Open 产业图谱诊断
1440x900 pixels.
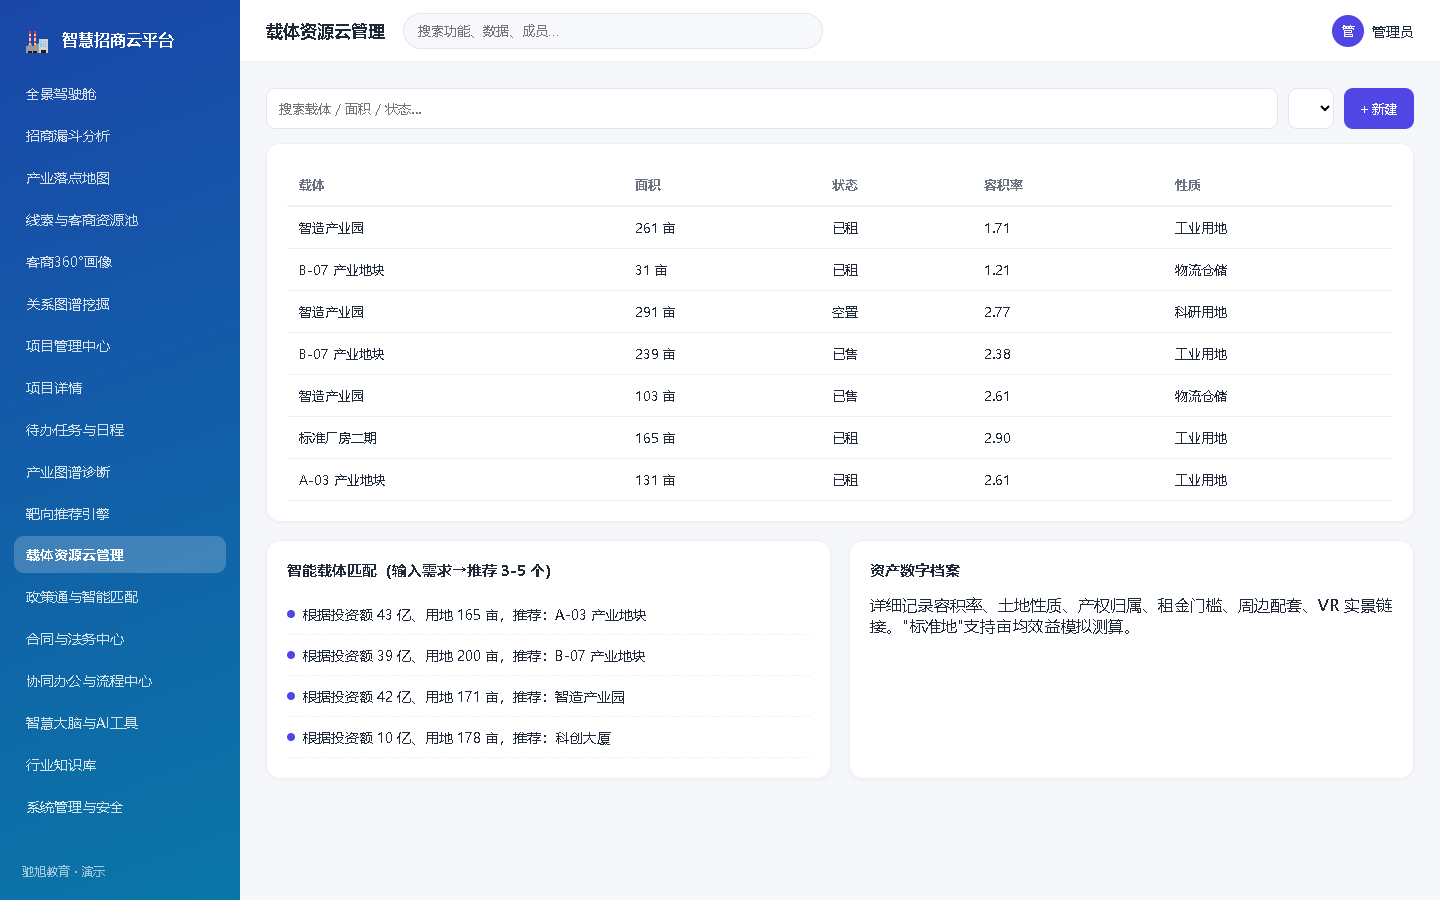120,472
